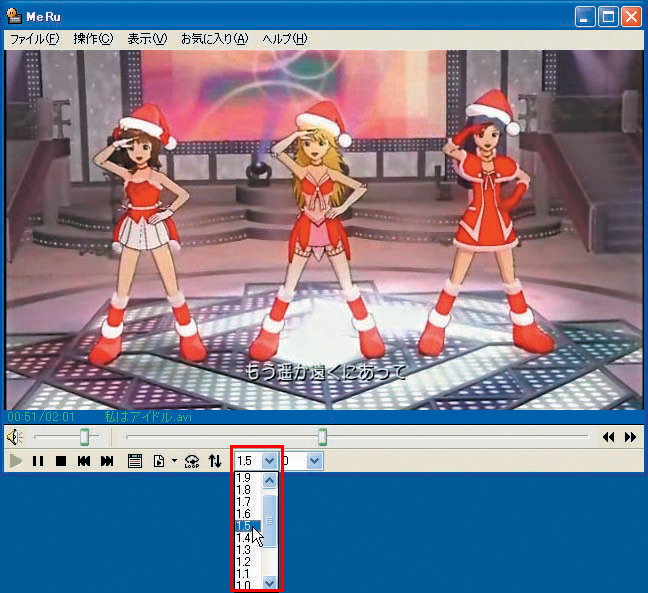
Task: Open the playback speed combo box arrow
Action: pyautogui.click(x=269, y=460)
